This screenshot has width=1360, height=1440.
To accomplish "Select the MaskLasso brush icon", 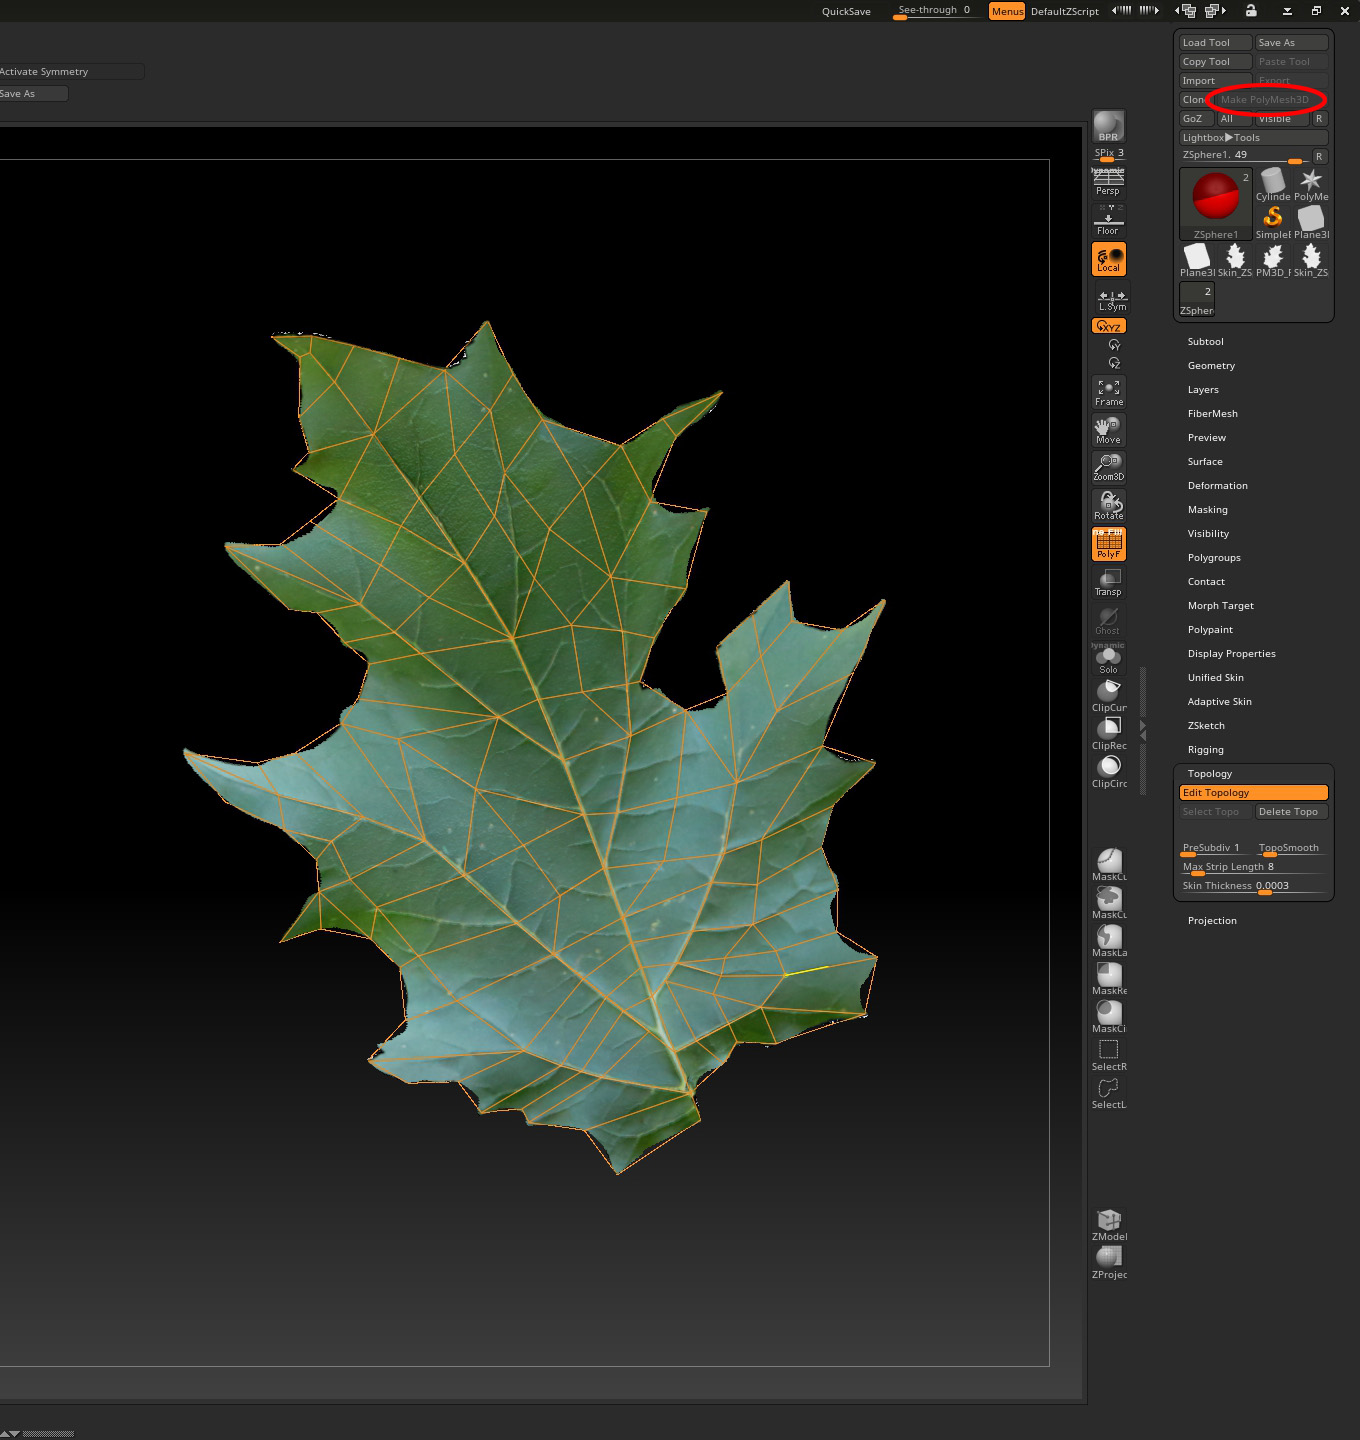I will click(1109, 941).
